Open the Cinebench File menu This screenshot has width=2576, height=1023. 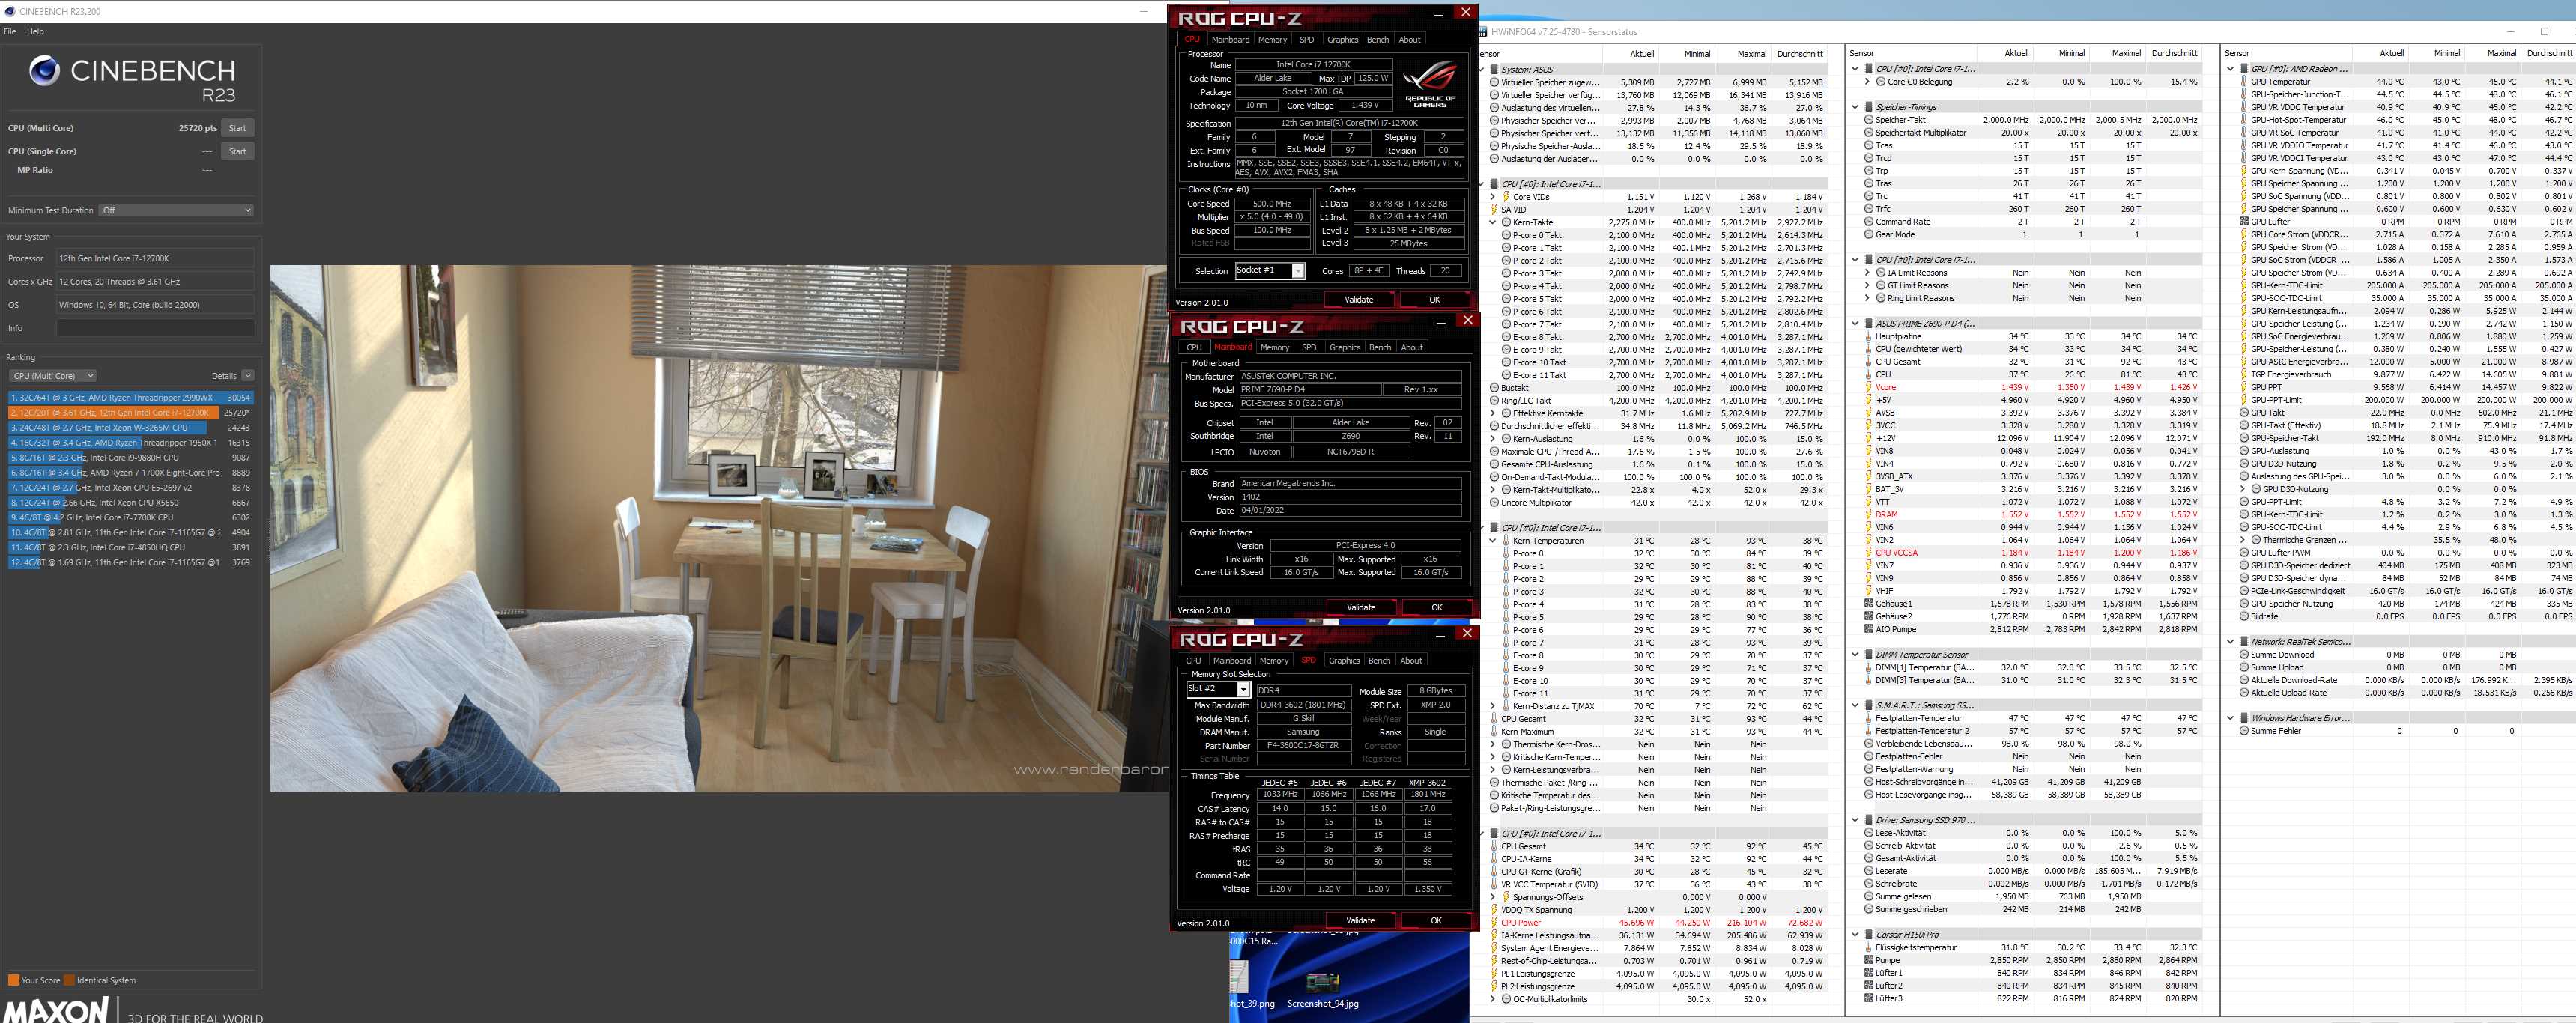click(10, 32)
